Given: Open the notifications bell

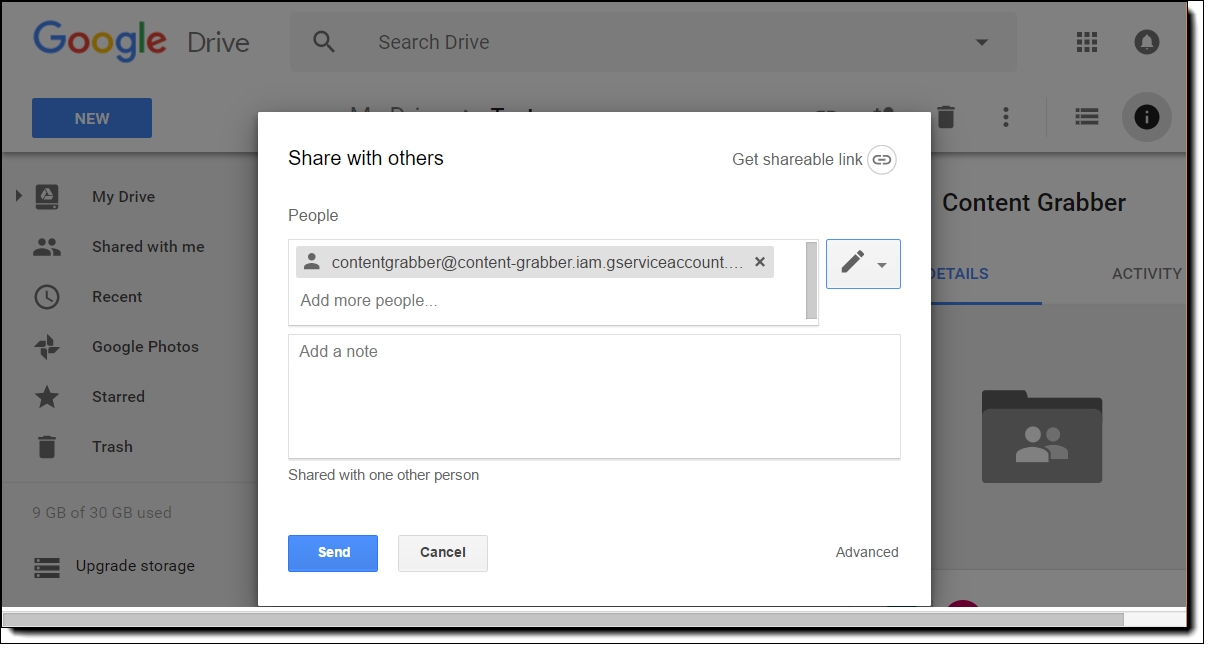Looking at the screenshot, I should click(1147, 42).
